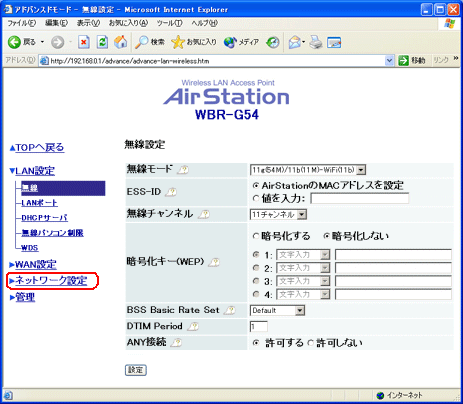Open the ファイル(F) menu
This screenshot has height=404, width=463.
tap(22, 23)
